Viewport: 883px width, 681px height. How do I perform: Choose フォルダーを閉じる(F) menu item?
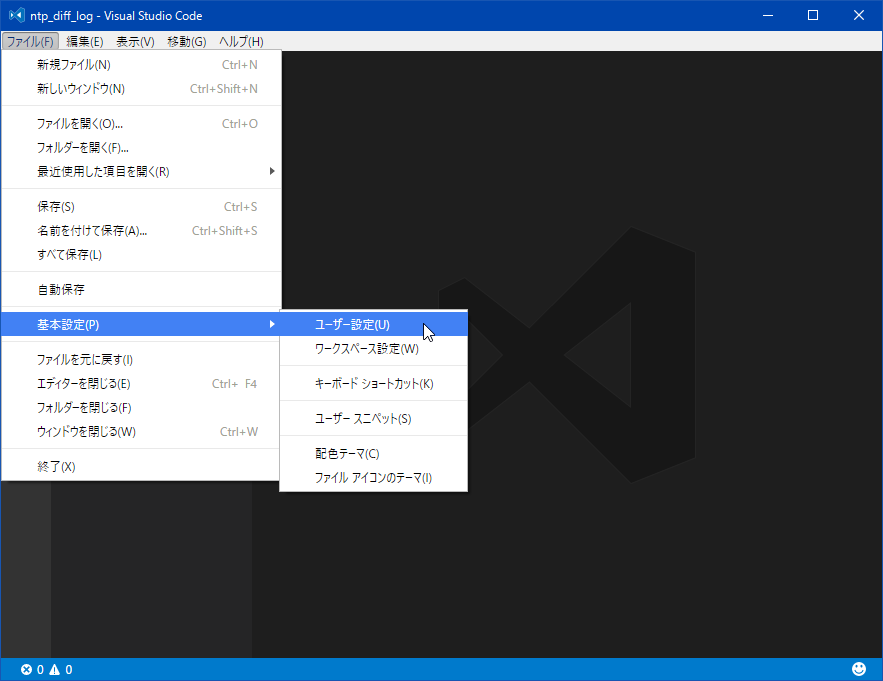pos(141,407)
